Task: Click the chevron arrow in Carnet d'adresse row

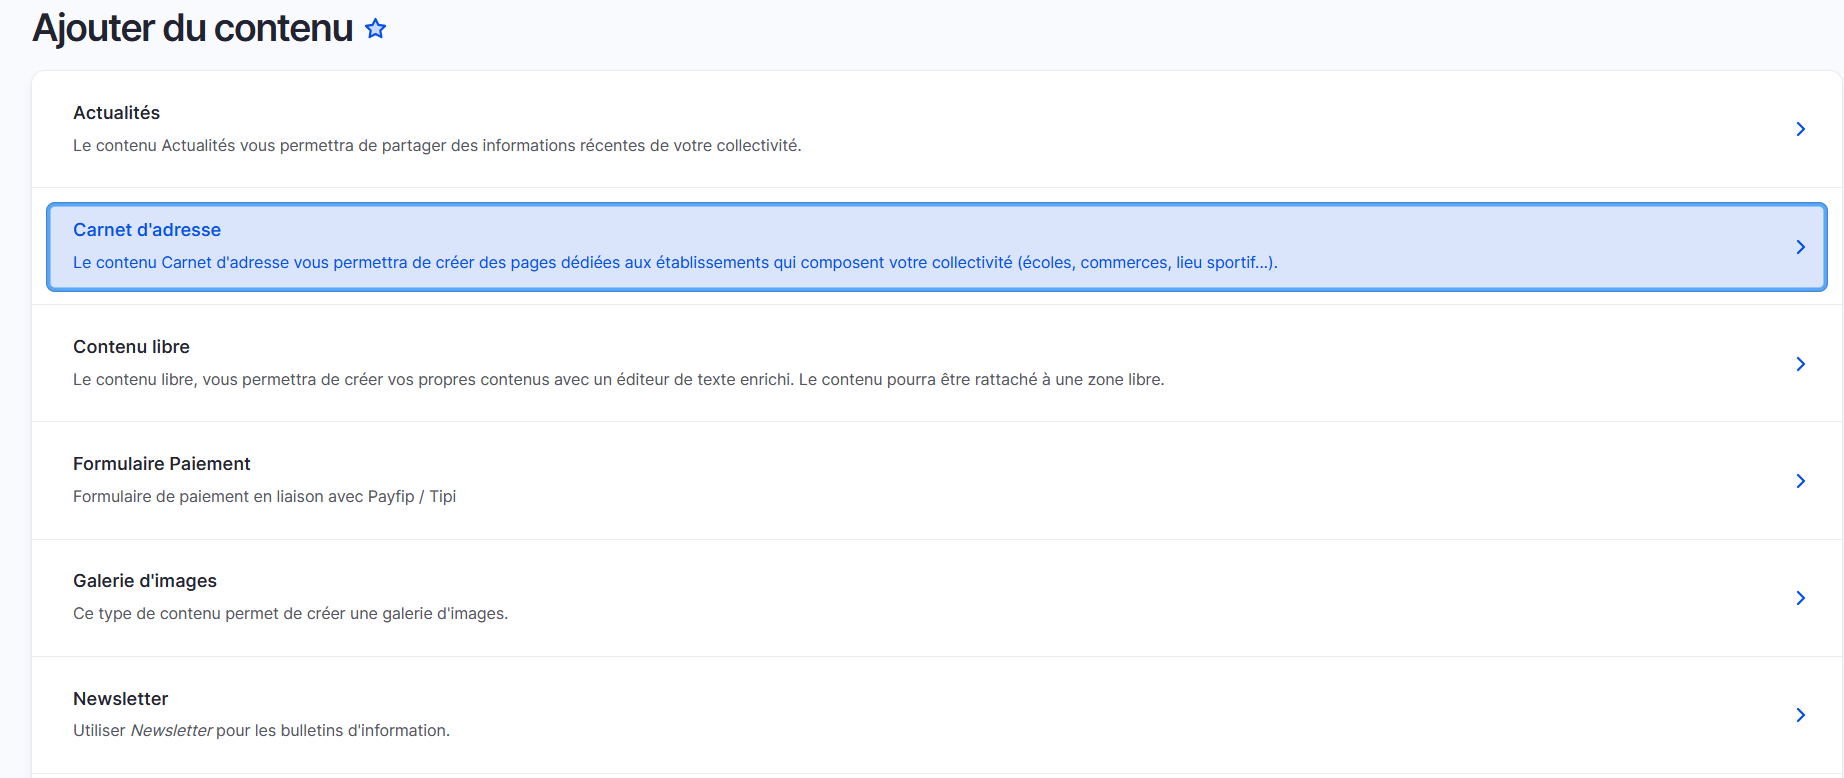Action: [1800, 247]
